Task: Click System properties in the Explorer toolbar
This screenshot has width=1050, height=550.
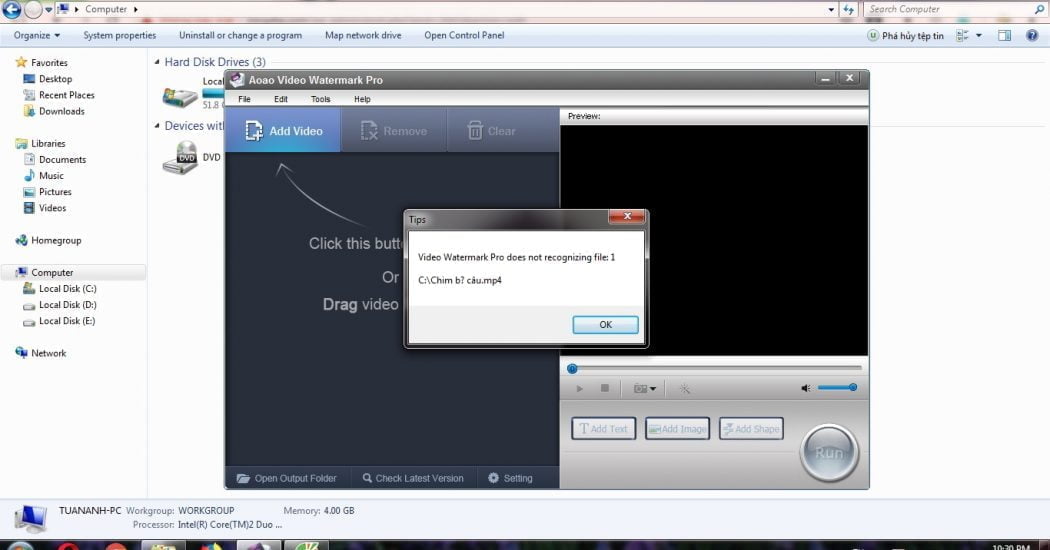Action: tap(119, 36)
